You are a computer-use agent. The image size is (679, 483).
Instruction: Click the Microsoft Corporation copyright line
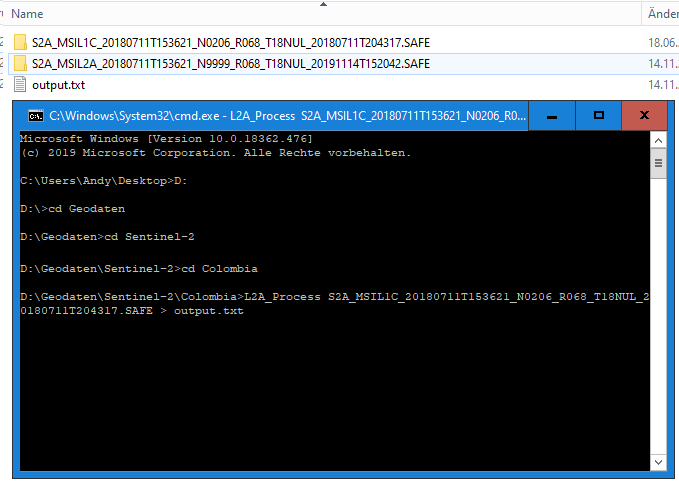[x=215, y=152]
